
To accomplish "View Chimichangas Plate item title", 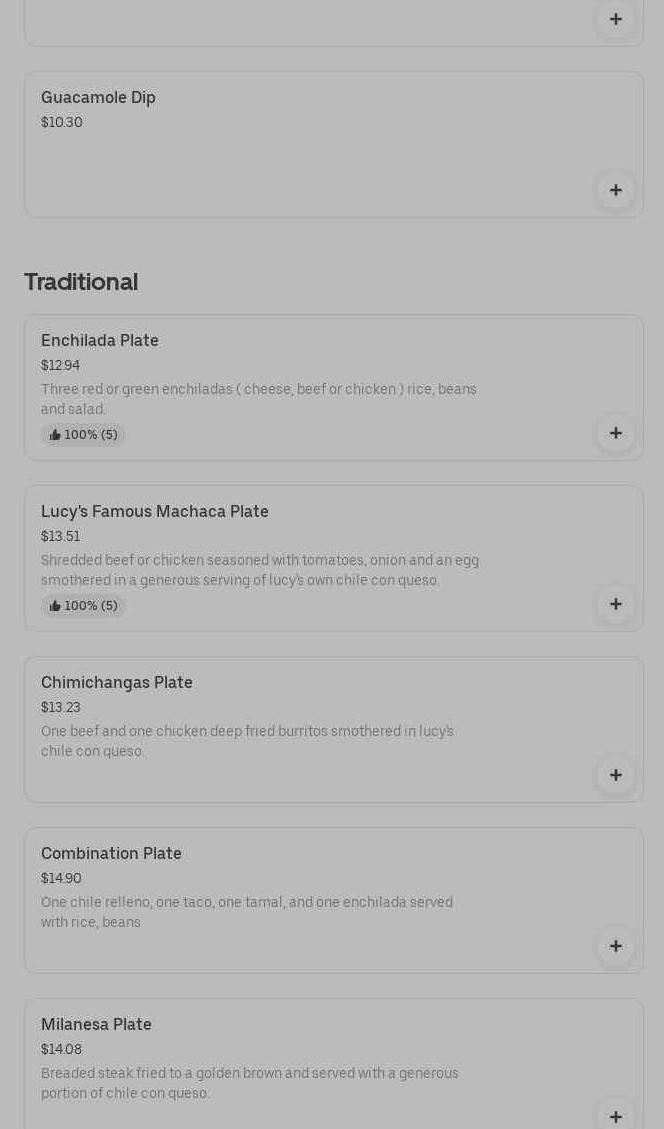I will 117,683.
